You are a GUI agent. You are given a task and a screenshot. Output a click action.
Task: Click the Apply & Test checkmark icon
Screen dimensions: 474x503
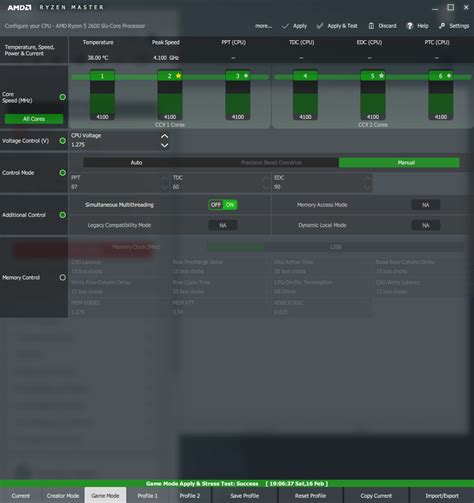click(320, 26)
